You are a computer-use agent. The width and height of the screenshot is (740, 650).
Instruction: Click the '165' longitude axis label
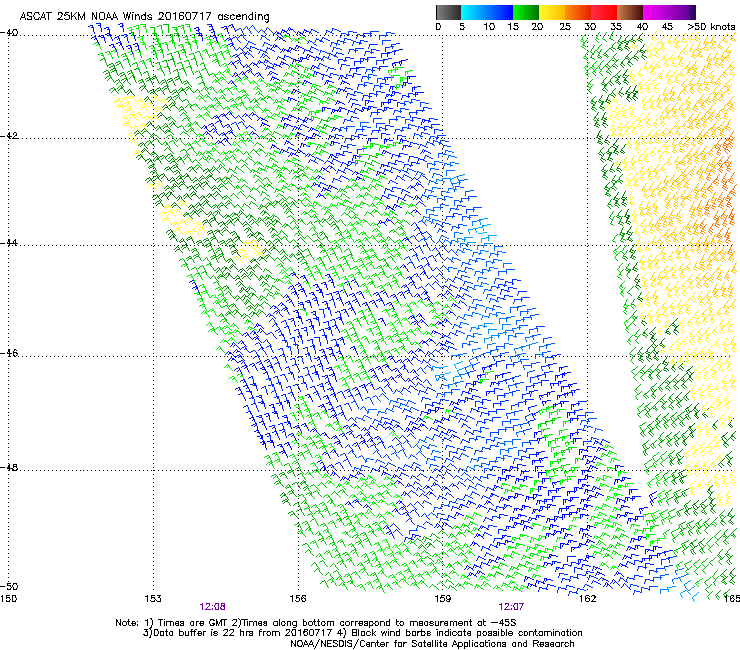click(x=732, y=599)
